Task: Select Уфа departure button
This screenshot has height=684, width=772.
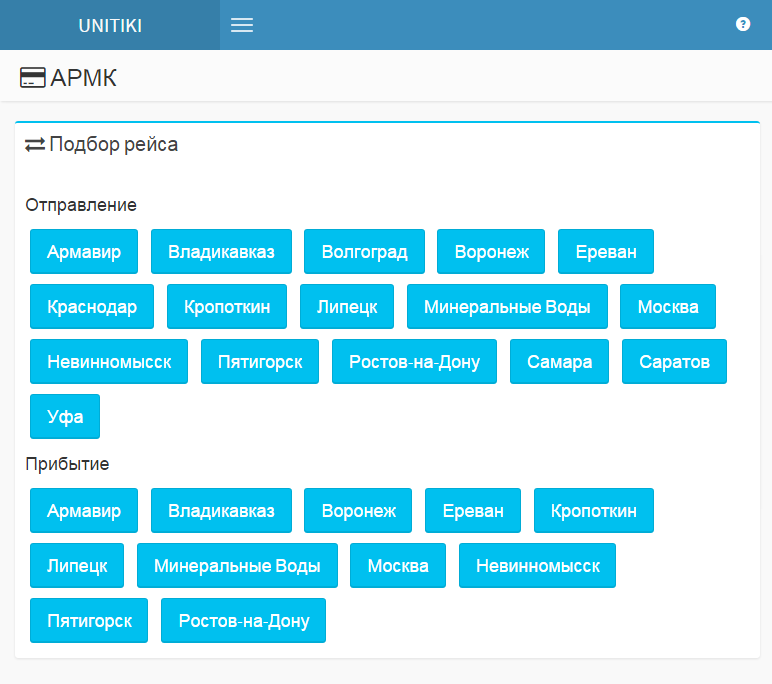Action: (65, 416)
